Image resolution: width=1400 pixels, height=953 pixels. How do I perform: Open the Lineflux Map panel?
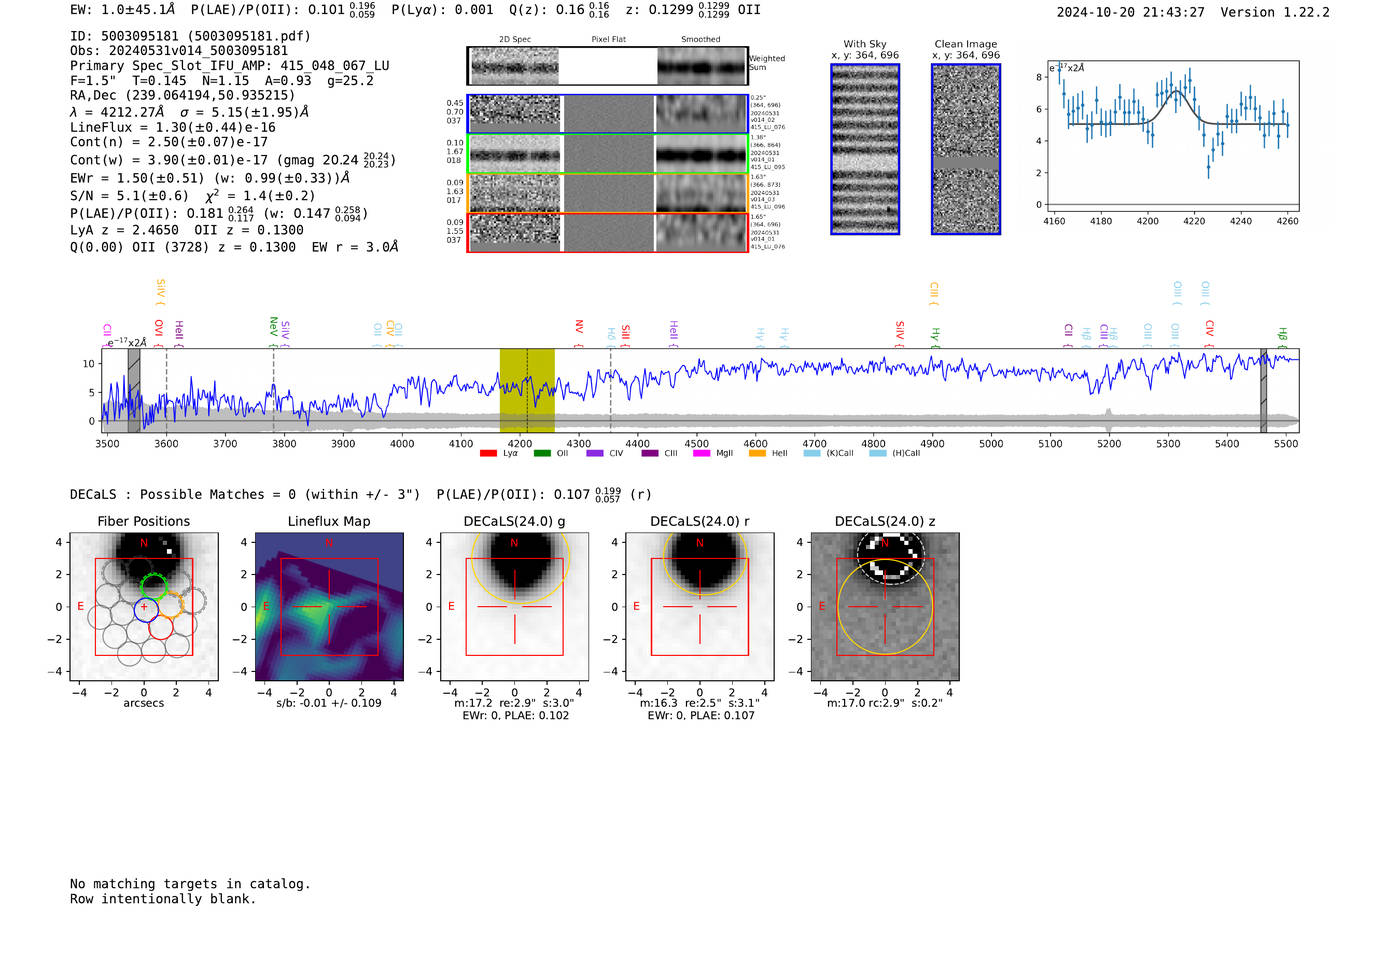pos(329,606)
